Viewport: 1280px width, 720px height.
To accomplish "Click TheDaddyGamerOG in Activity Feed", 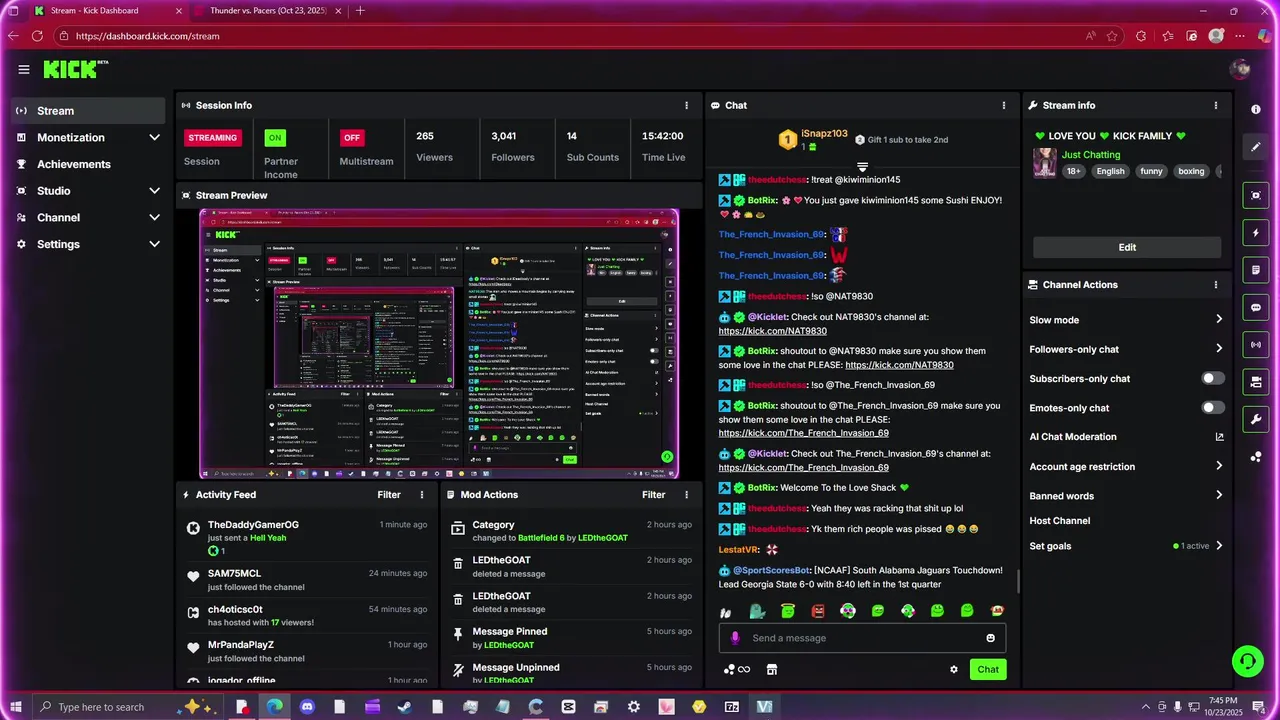I will (253, 525).
